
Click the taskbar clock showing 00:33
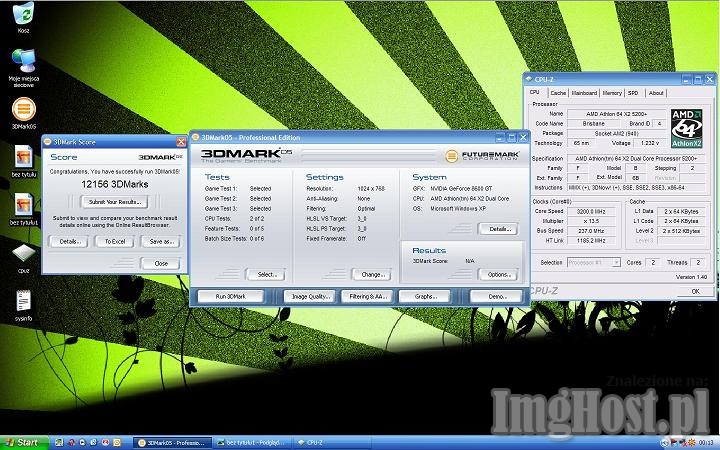705,443
